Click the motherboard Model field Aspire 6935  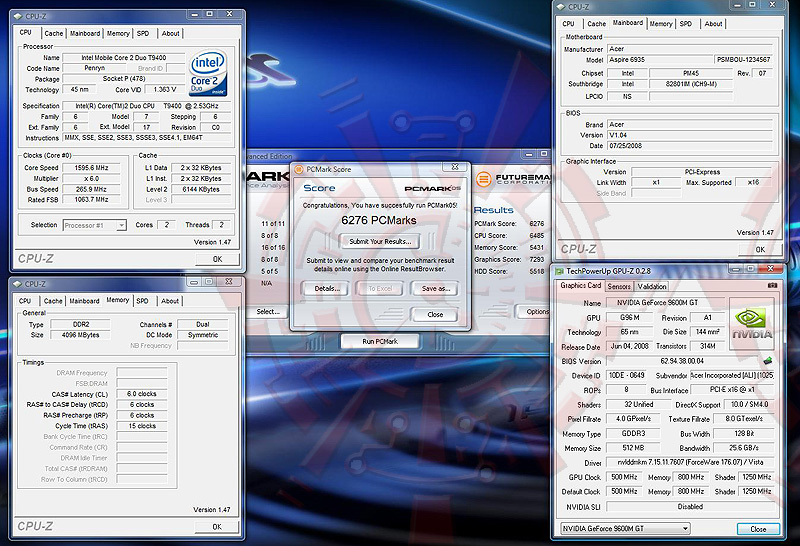[x=659, y=60]
